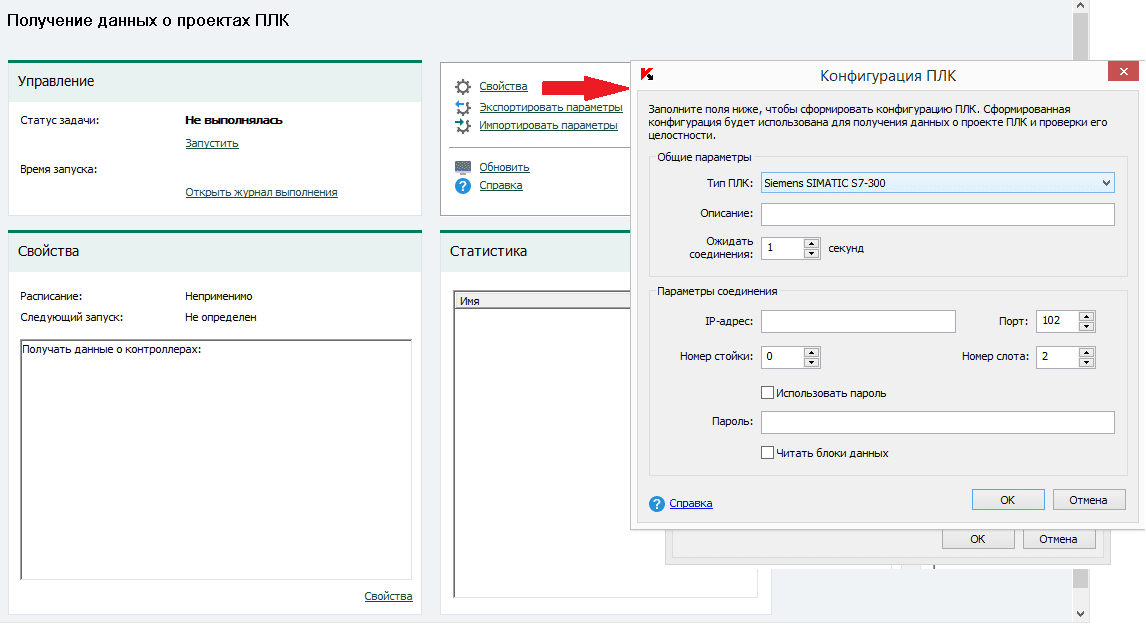Viewport: 1146px width, 624px height.
Task: Open Открыть журнал выполнения link
Action: coord(262,192)
